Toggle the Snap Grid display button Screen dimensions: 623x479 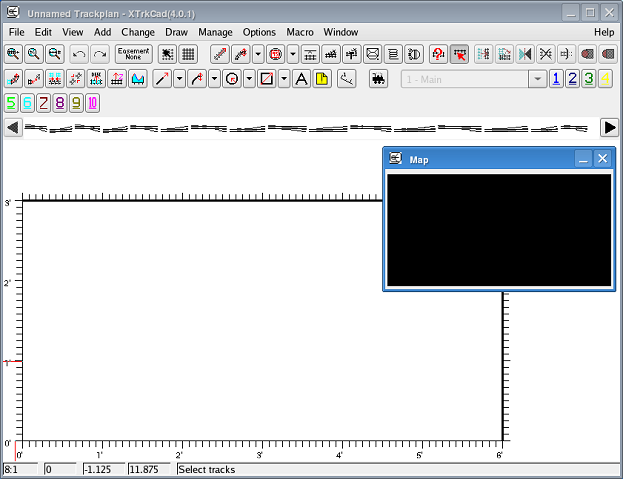pyautogui.click(x=187, y=54)
